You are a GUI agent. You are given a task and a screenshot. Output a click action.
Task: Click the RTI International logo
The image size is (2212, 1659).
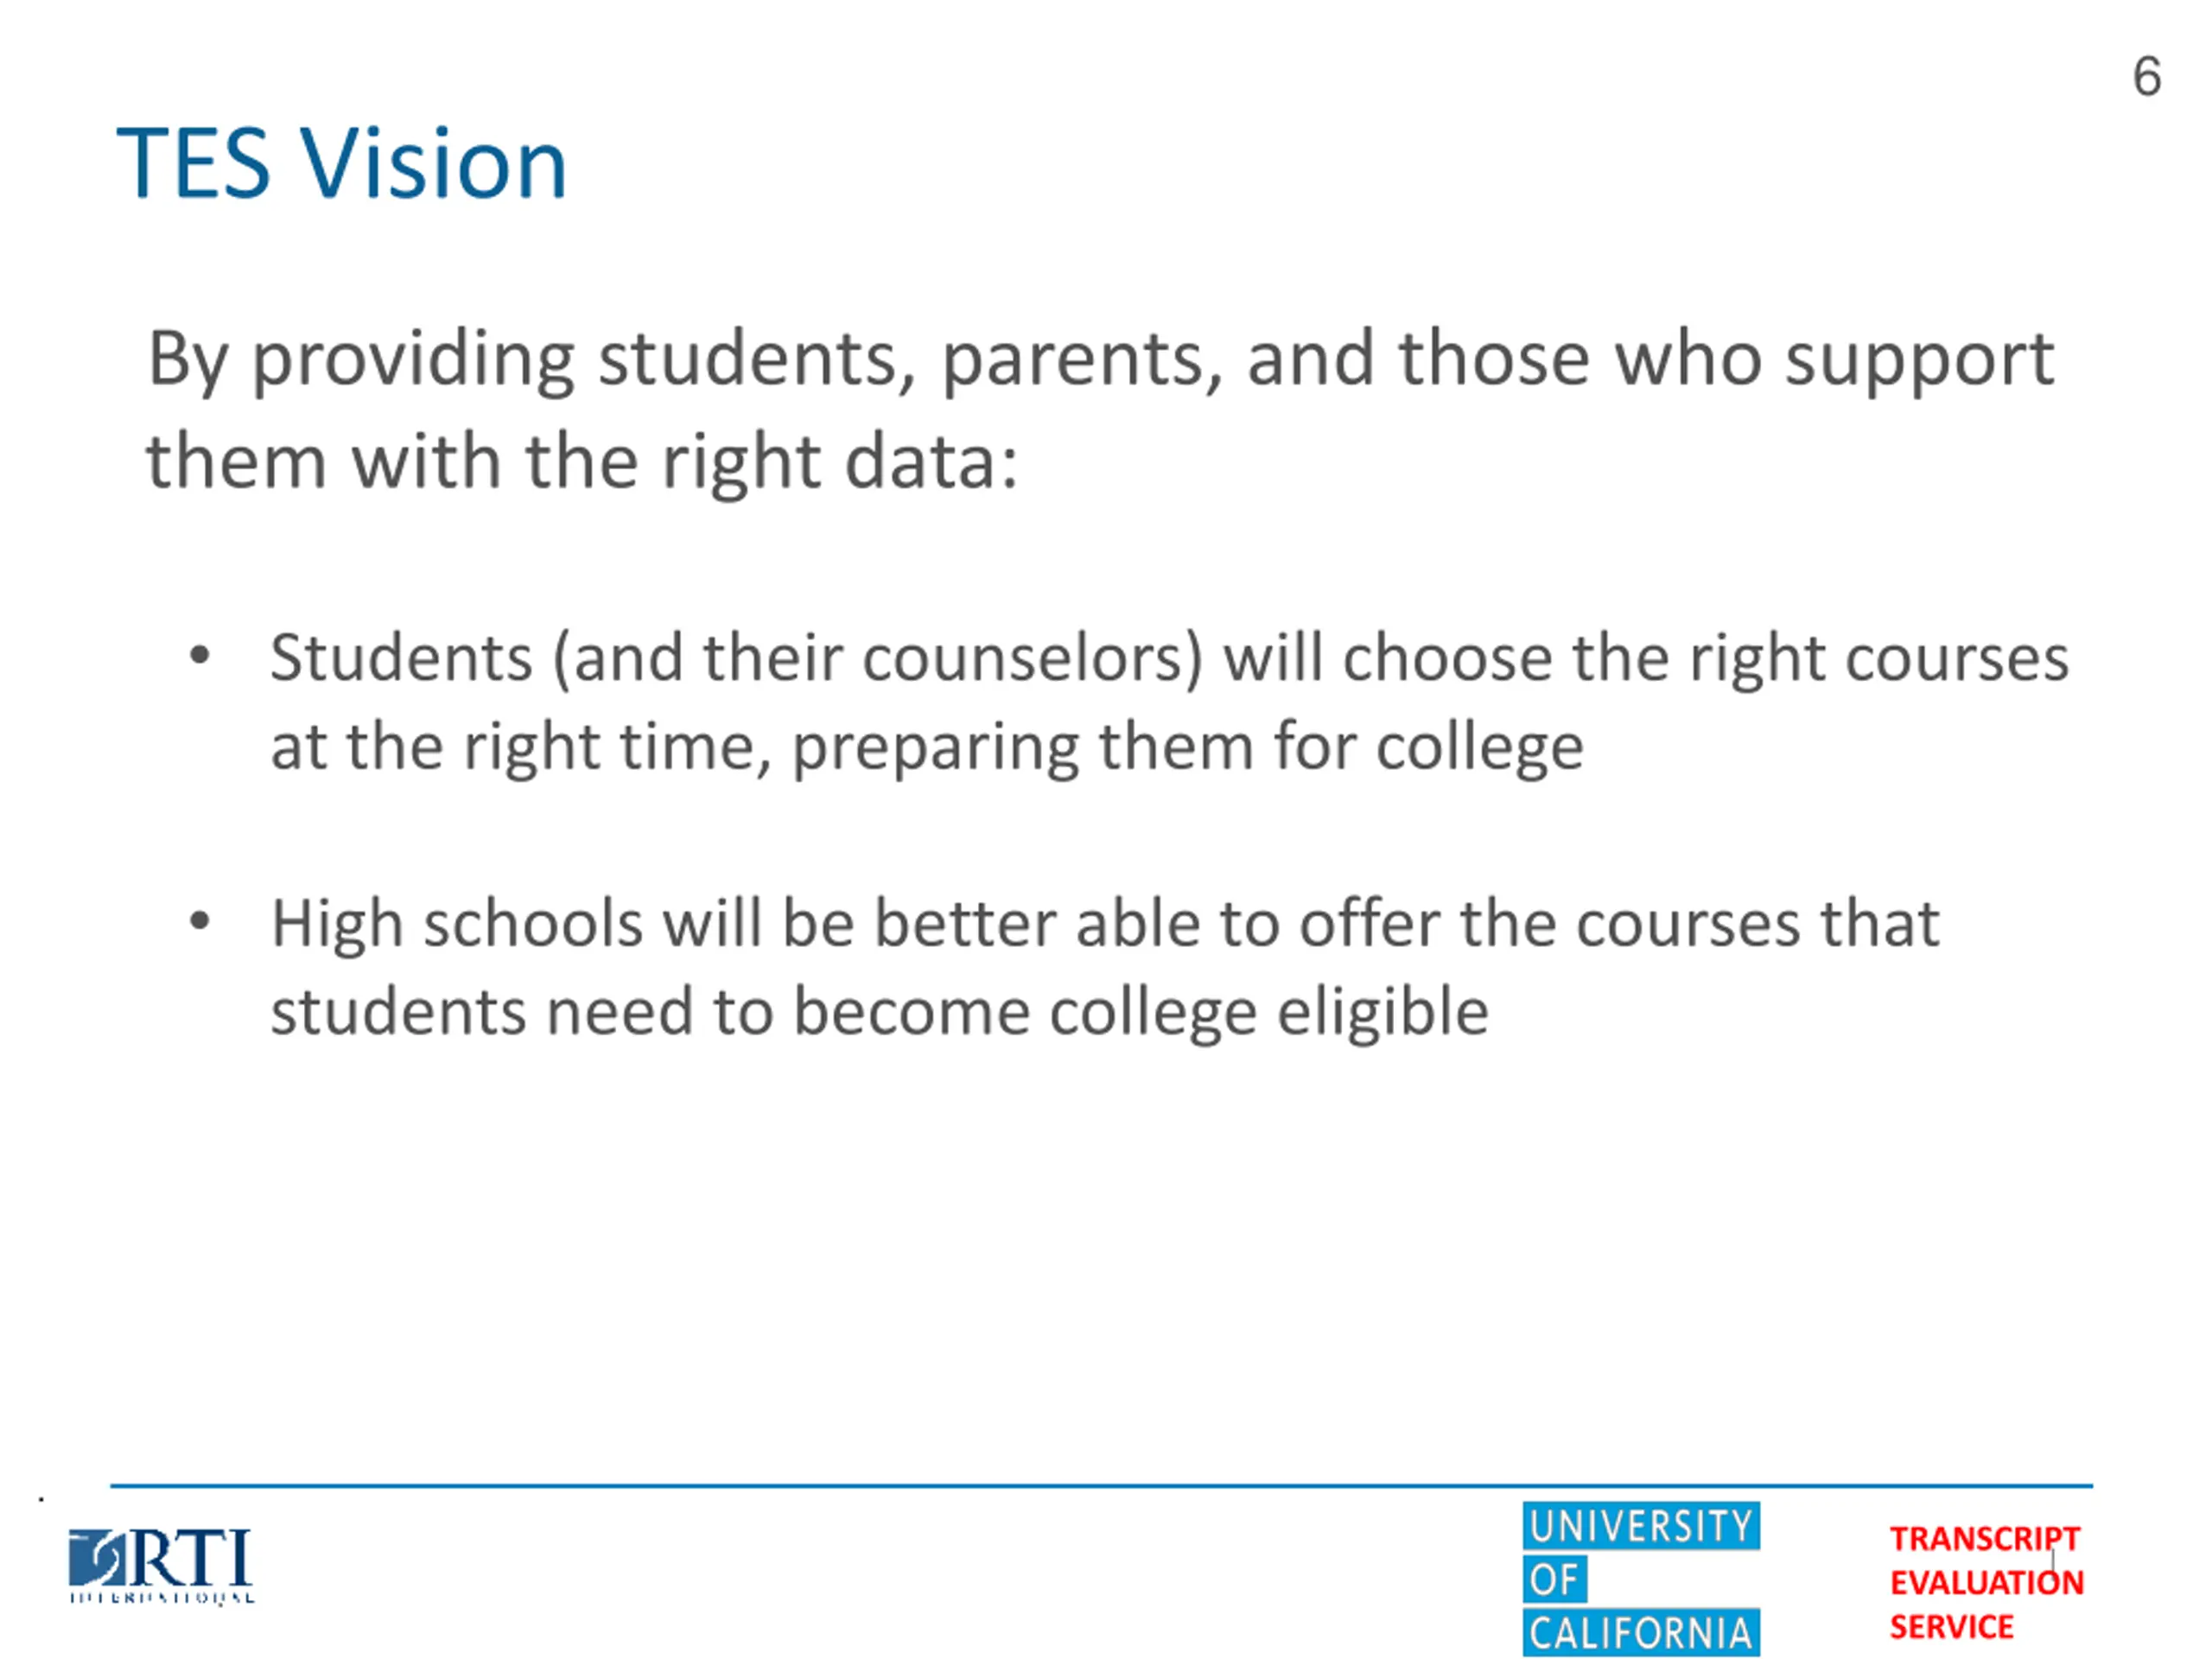(161, 1566)
